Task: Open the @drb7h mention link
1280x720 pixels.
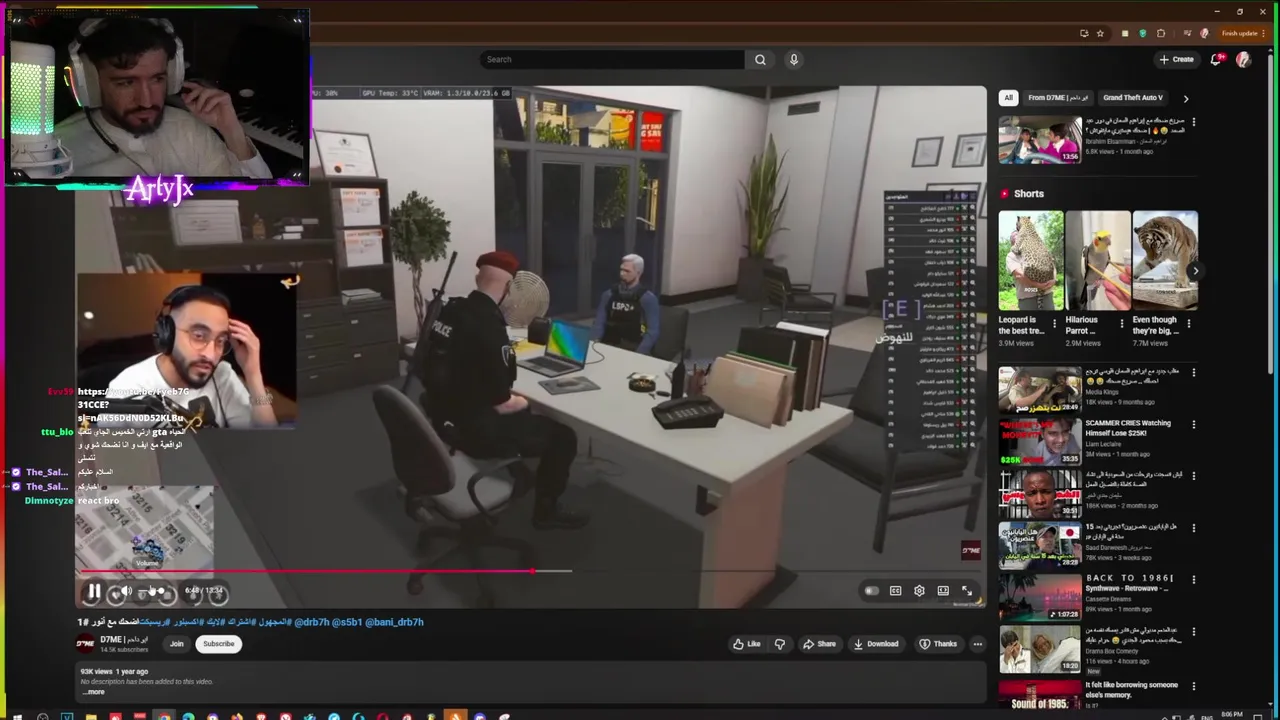Action: [312, 622]
